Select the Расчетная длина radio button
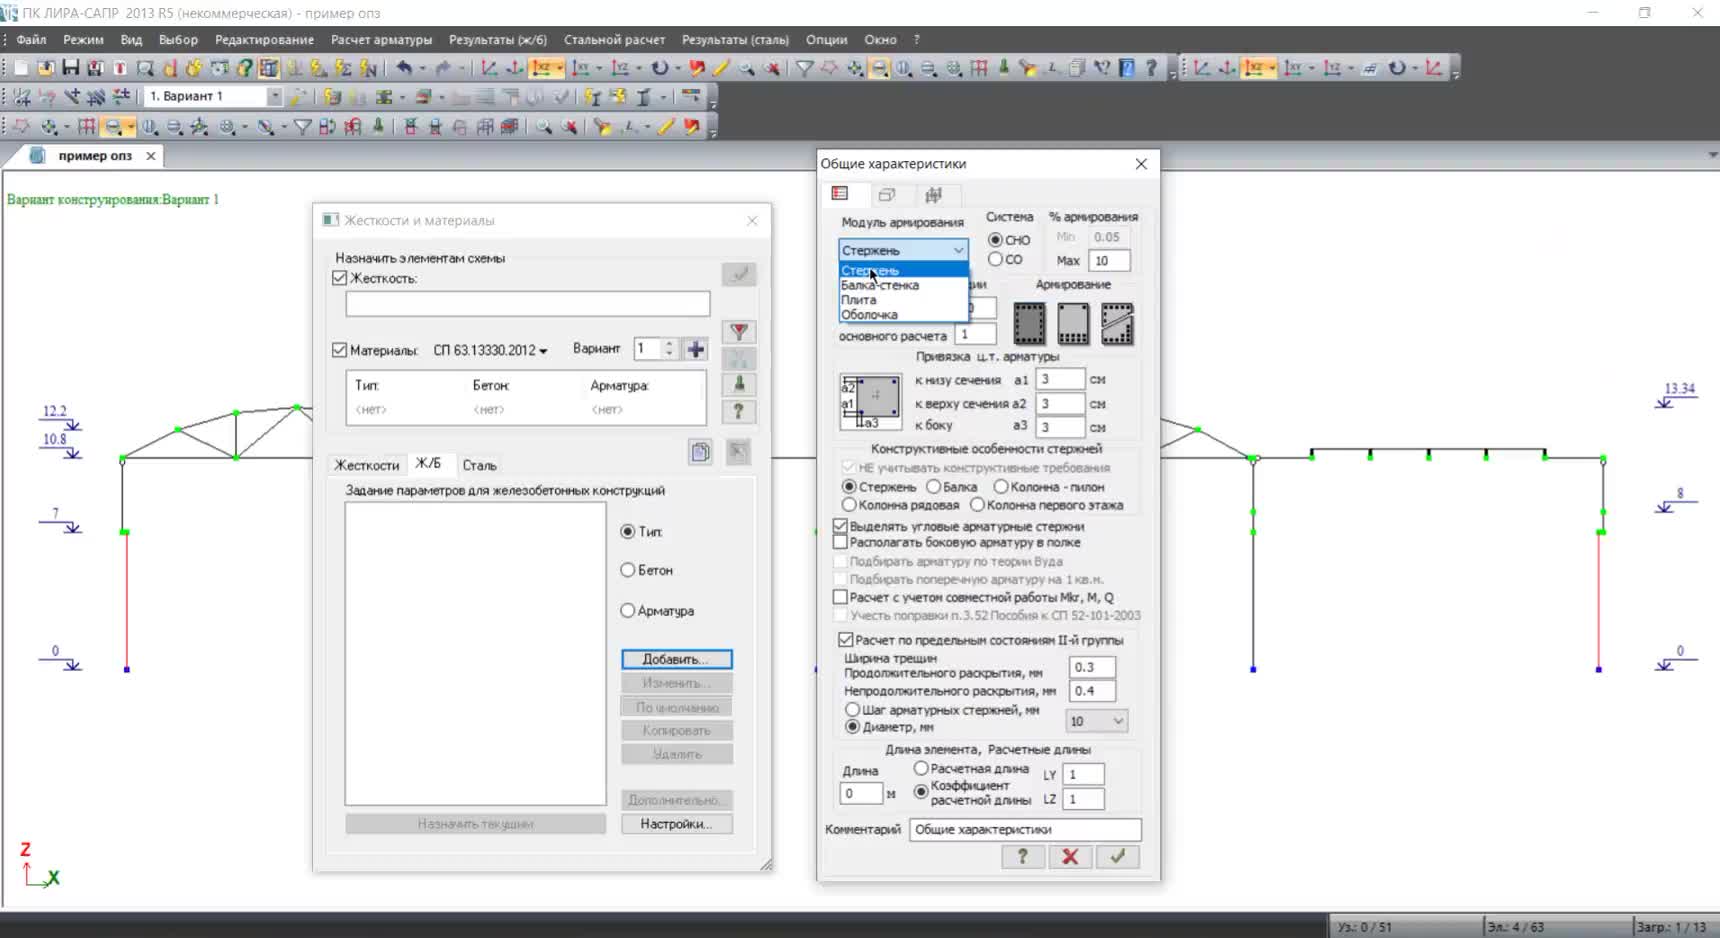The width and height of the screenshot is (1720, 938). pos(921,768)
